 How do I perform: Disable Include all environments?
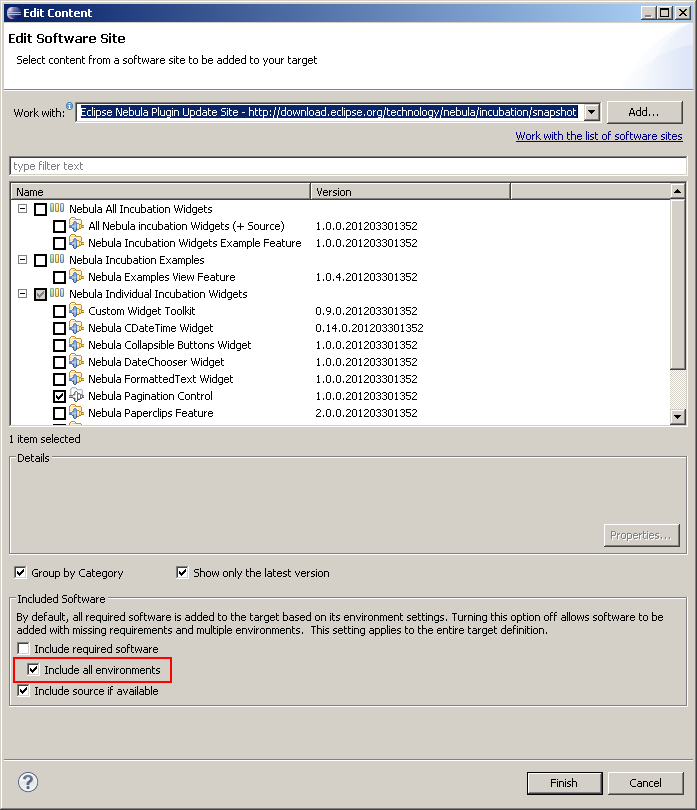coord(33,669)
